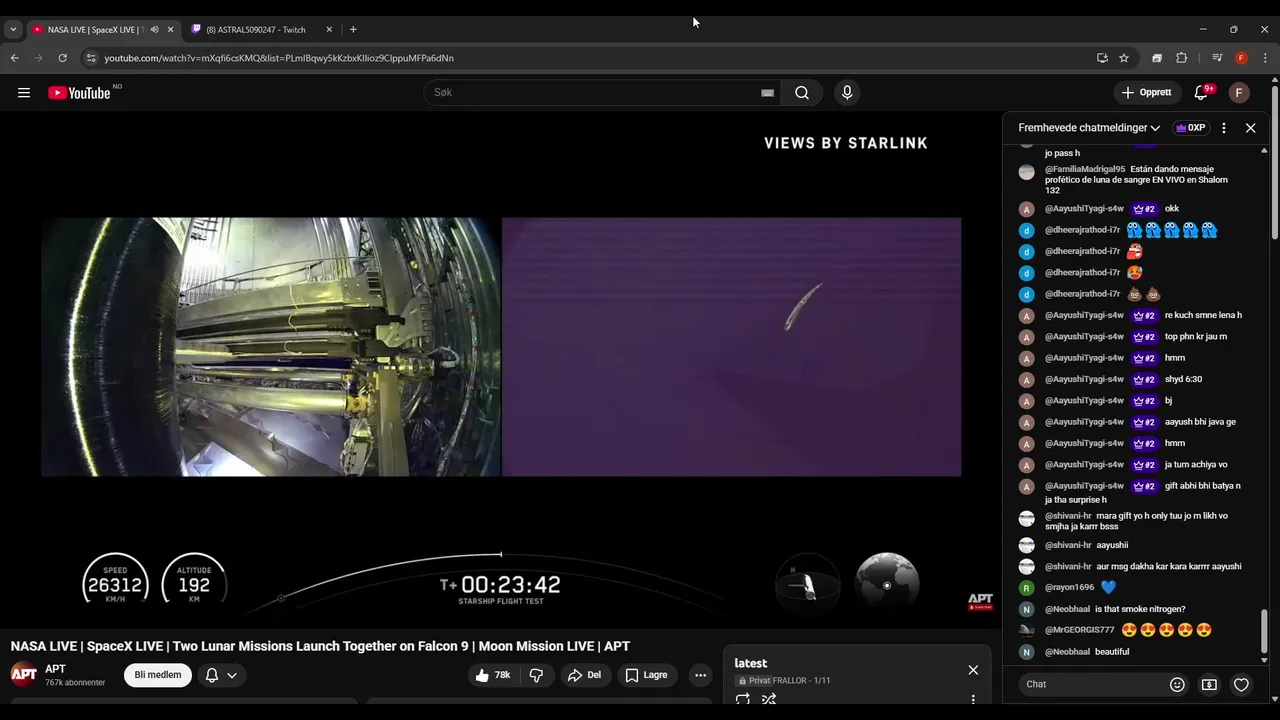
Task: Save the video using Lagre button
Action: click(647, 675)
